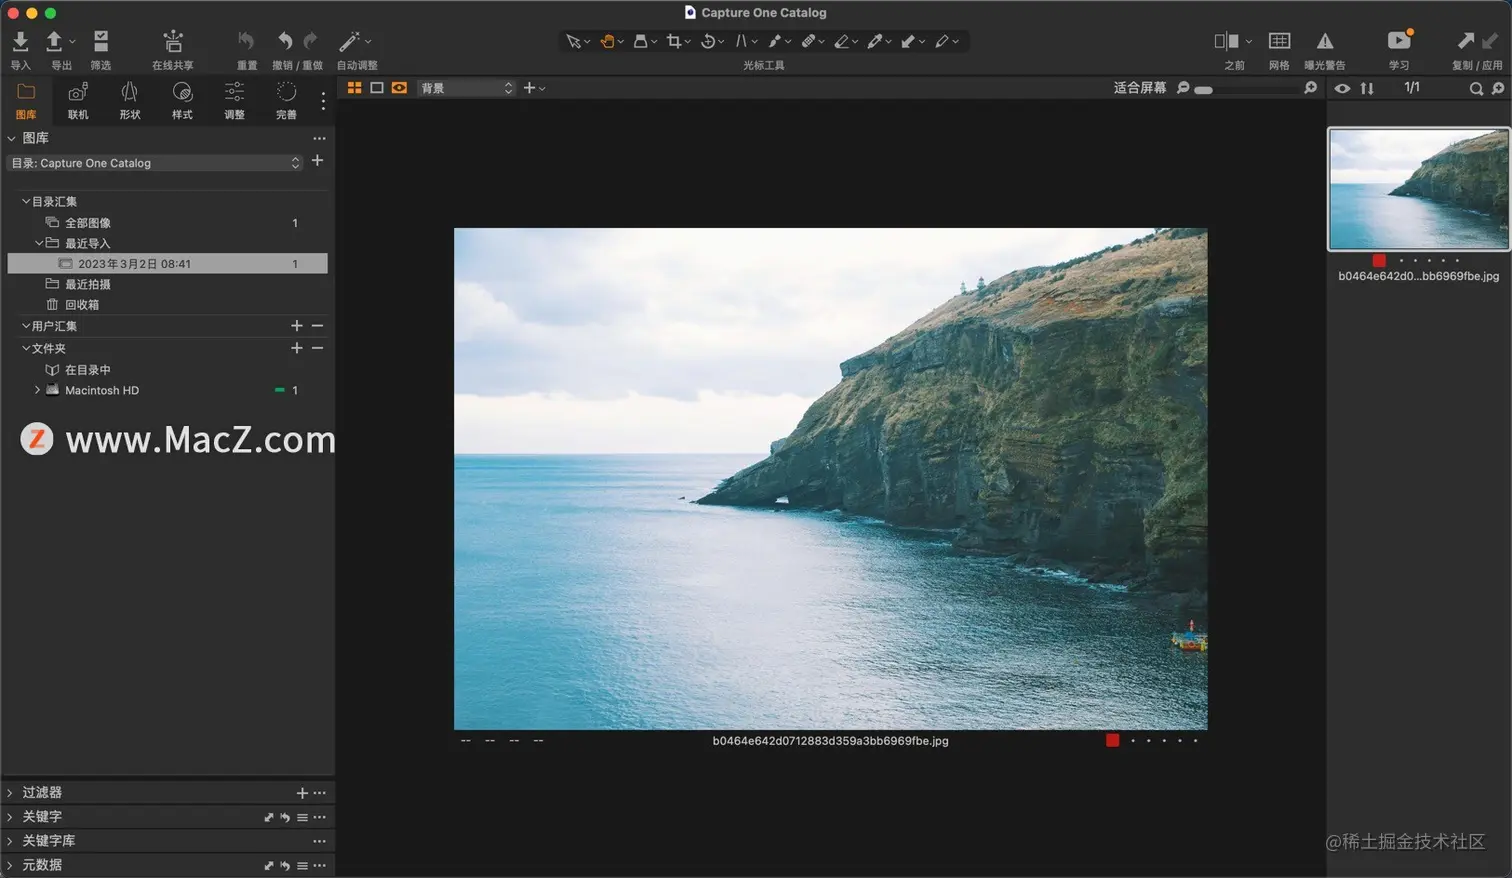
Task: Click the Reset (重置) icon
Action: coord(246,42)
